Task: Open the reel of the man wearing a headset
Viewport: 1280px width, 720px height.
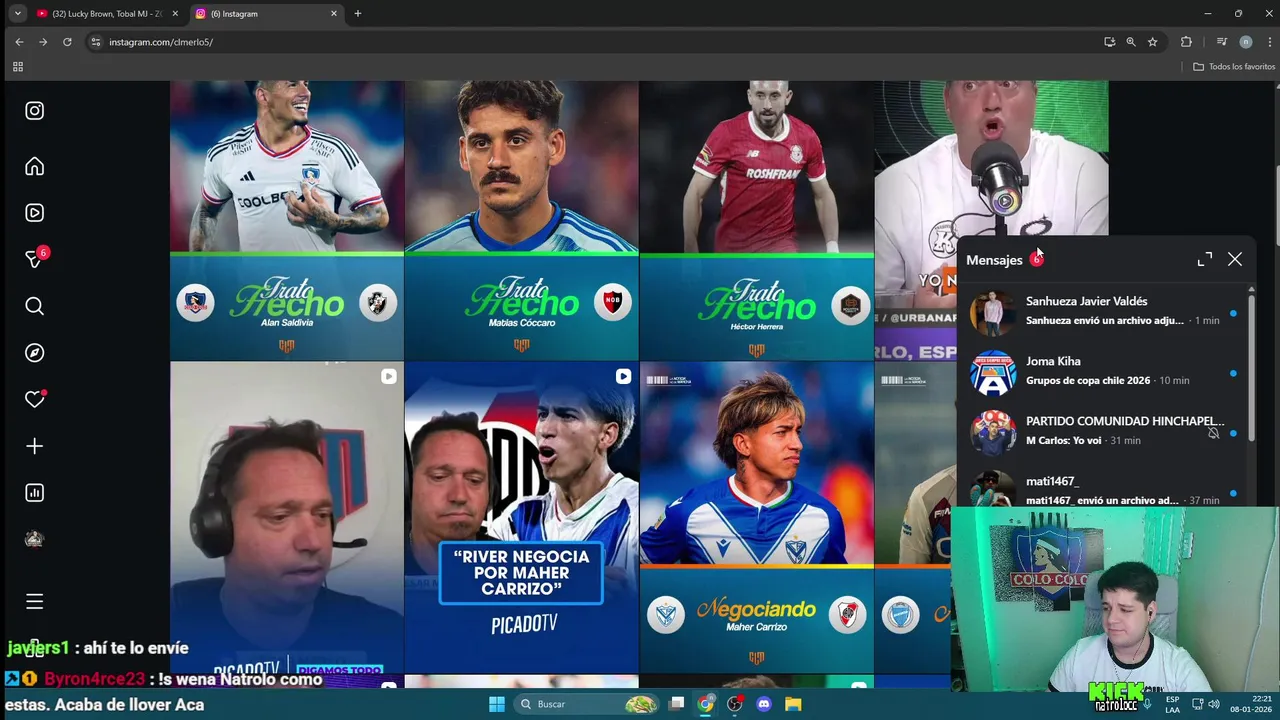Action: click(x=287, y=517)
